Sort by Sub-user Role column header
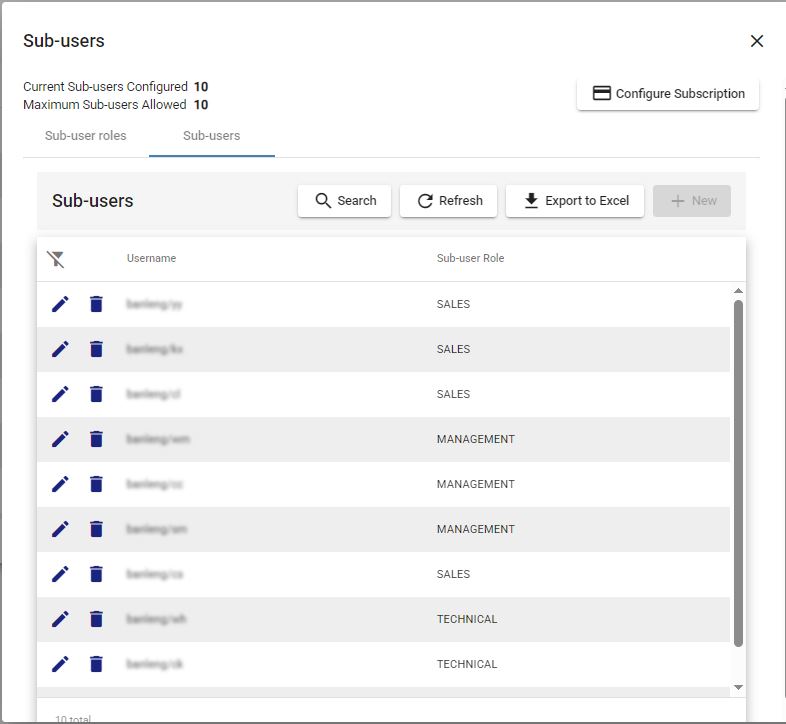This screenshot has height=724, width=786. 470,258
